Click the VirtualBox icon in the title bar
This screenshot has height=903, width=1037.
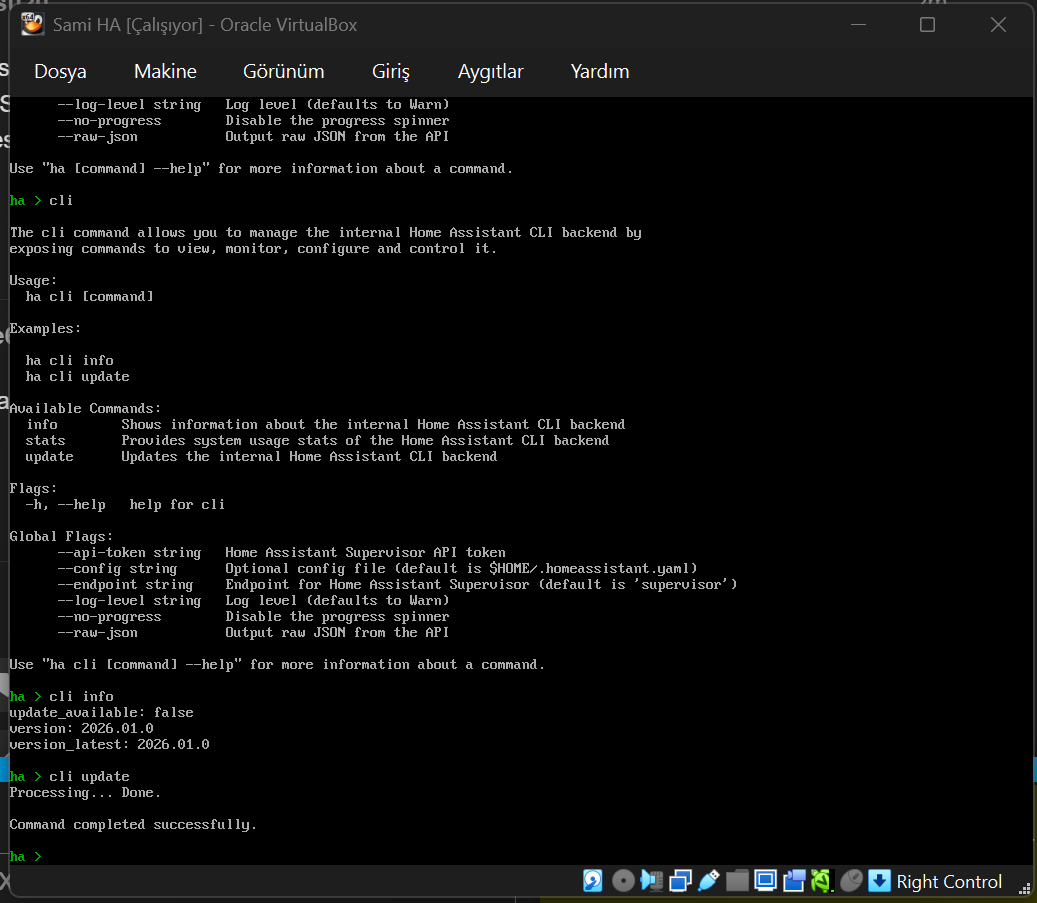point(33,25)
